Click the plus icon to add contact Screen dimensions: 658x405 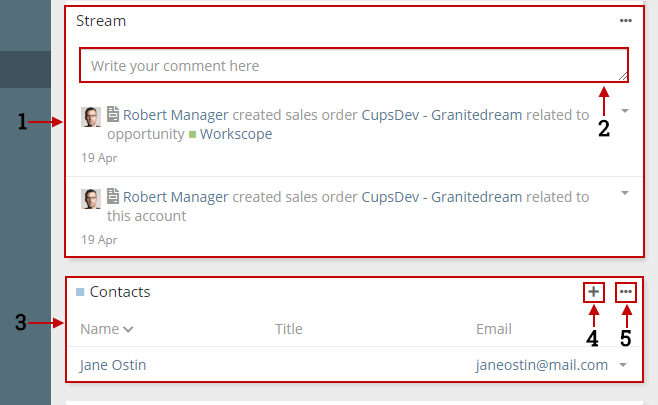click(x=593, y=292)
